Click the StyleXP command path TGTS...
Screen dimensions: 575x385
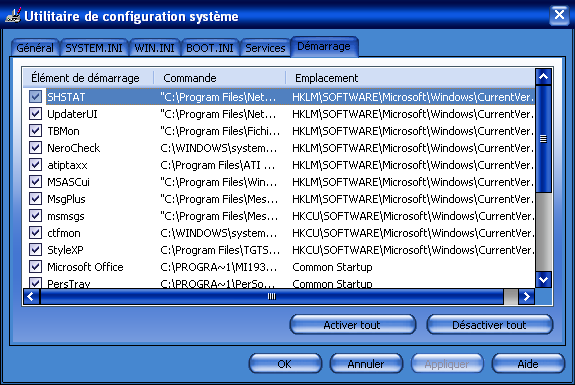pyautogui.click(x=220, y=250)
